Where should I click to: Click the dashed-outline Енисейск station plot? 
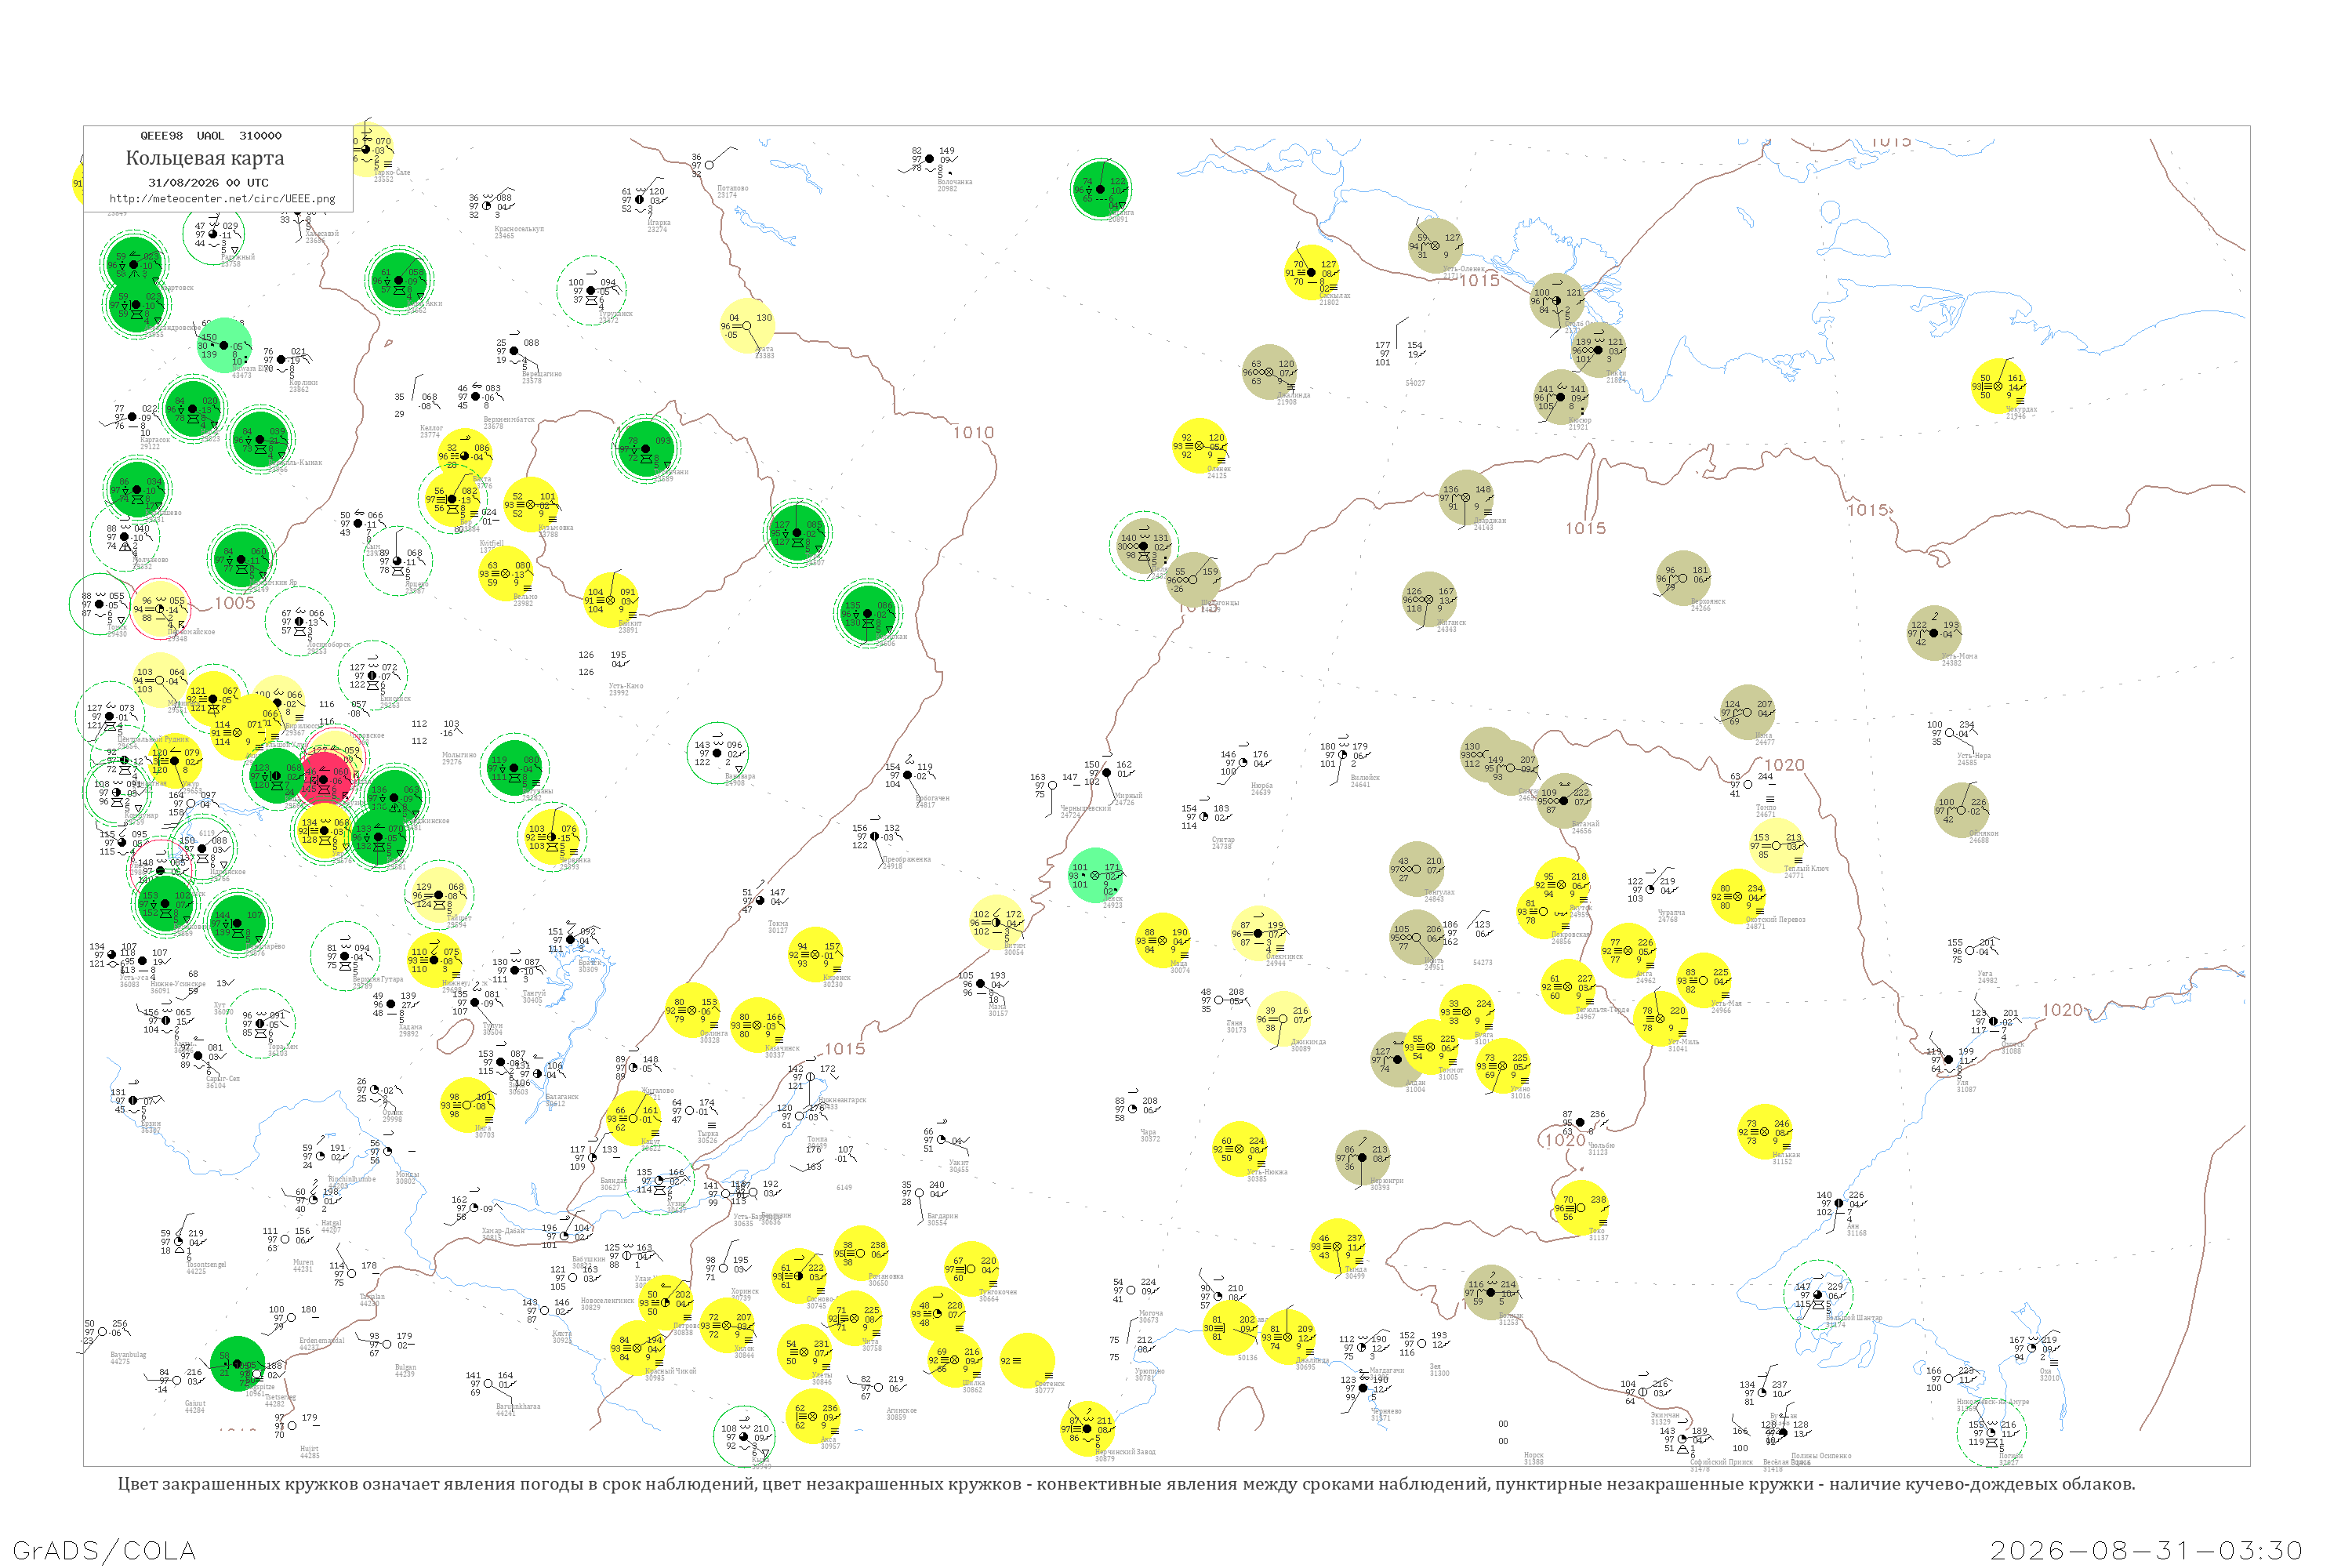pyautogui.click(x=372, y=675)
